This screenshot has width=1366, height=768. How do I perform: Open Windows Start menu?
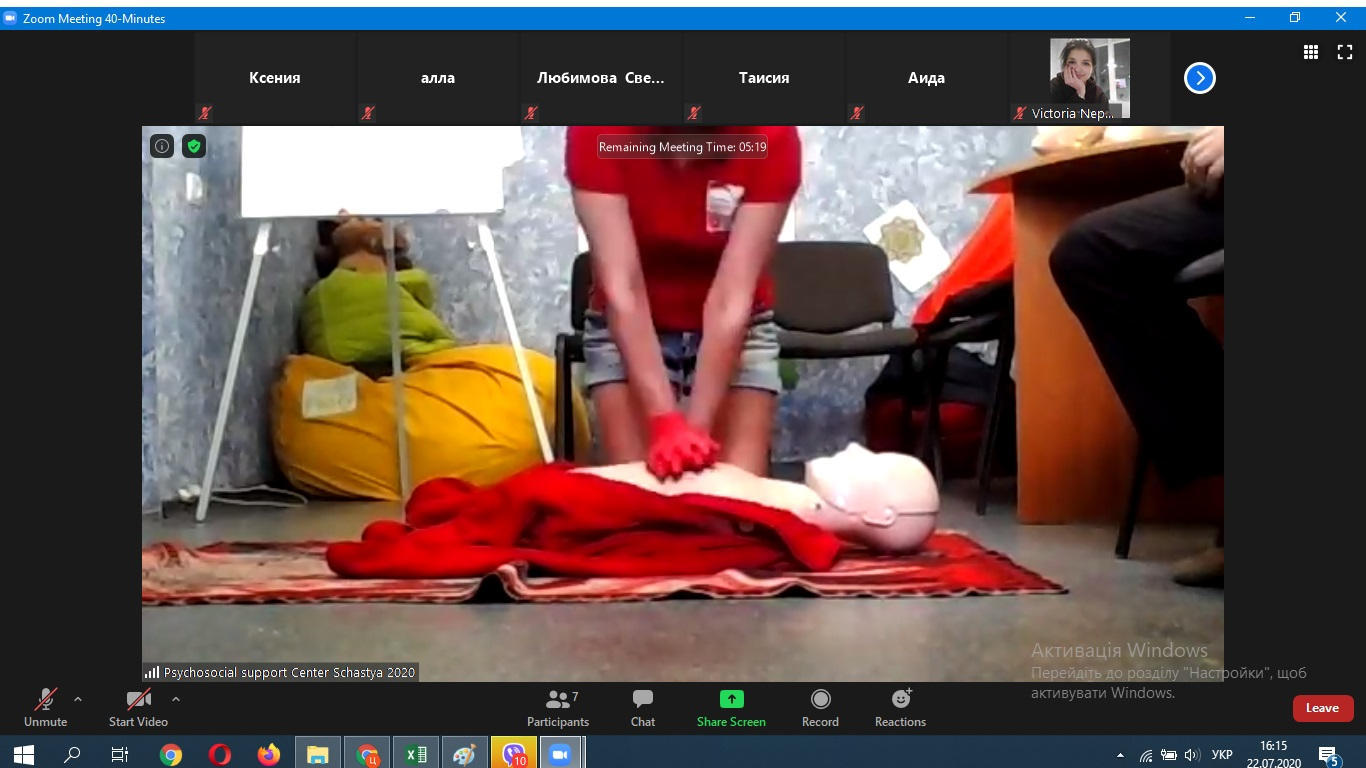click(23, 754)
